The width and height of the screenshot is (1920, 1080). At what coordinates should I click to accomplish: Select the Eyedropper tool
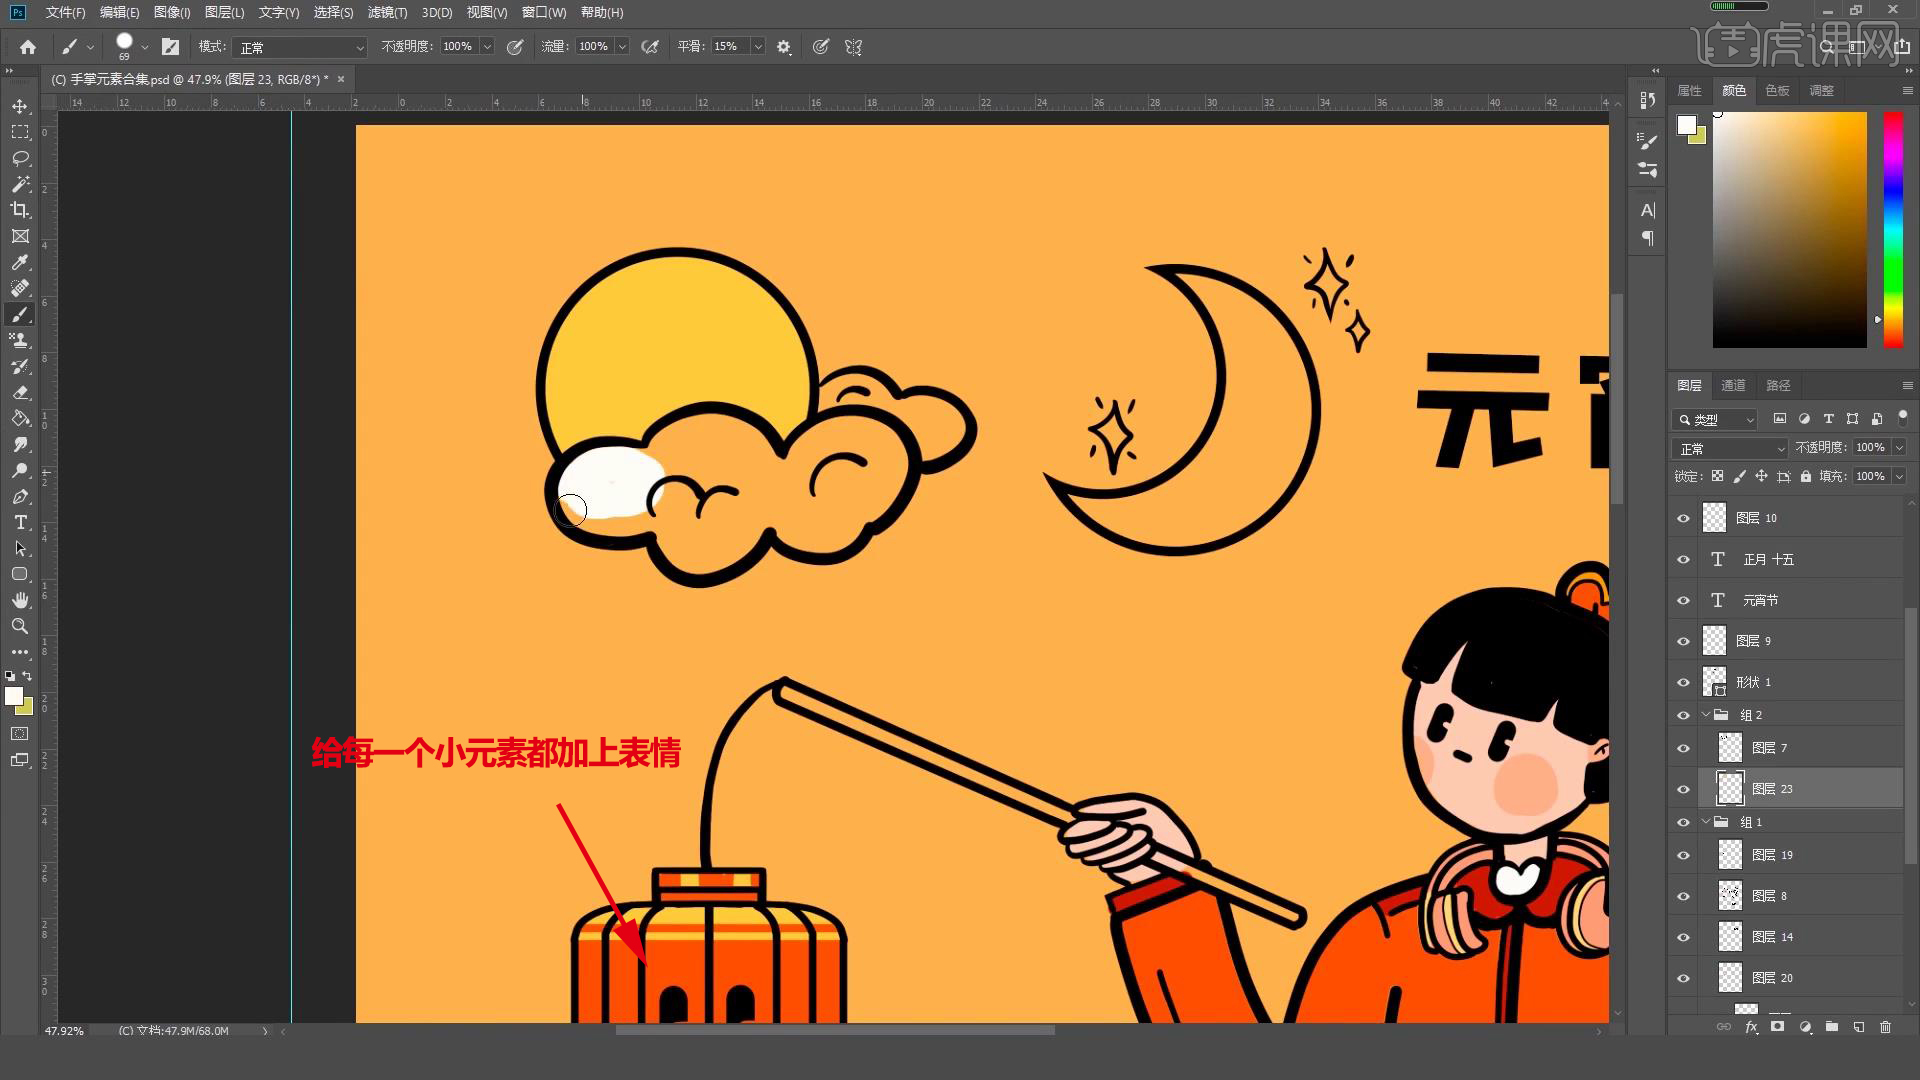[x=20, y=262]
